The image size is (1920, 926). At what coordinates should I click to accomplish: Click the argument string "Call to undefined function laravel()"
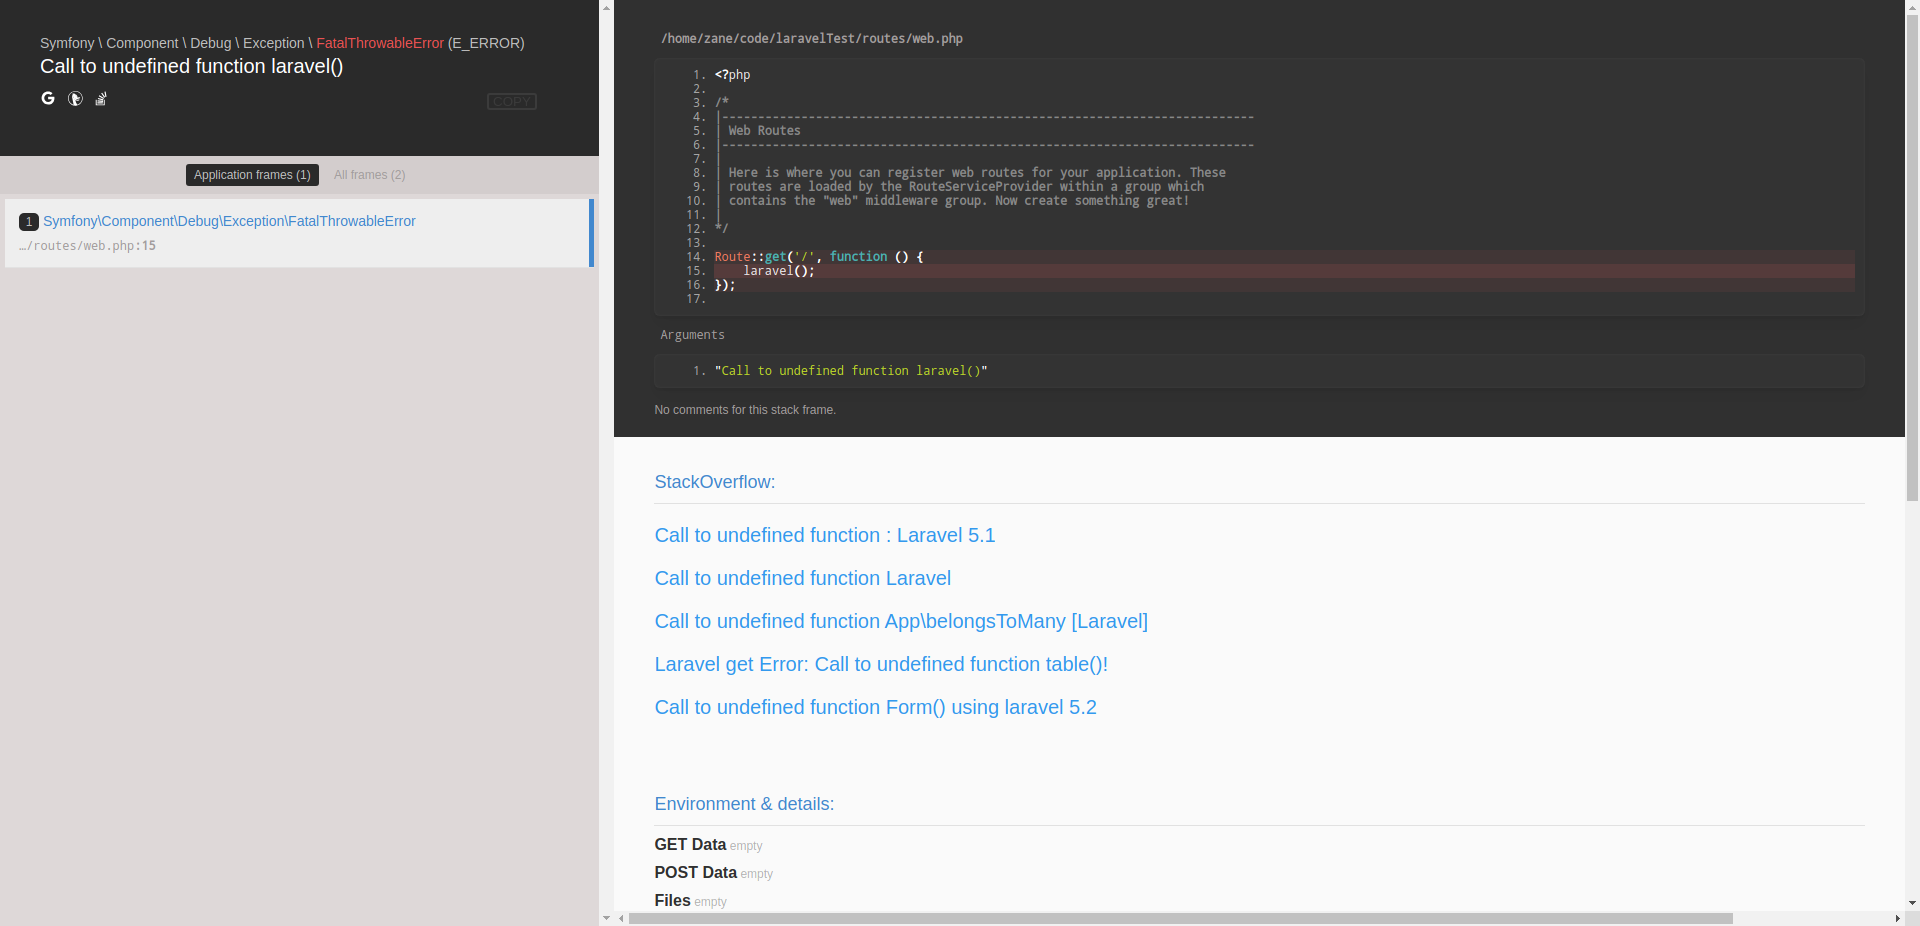851,371
